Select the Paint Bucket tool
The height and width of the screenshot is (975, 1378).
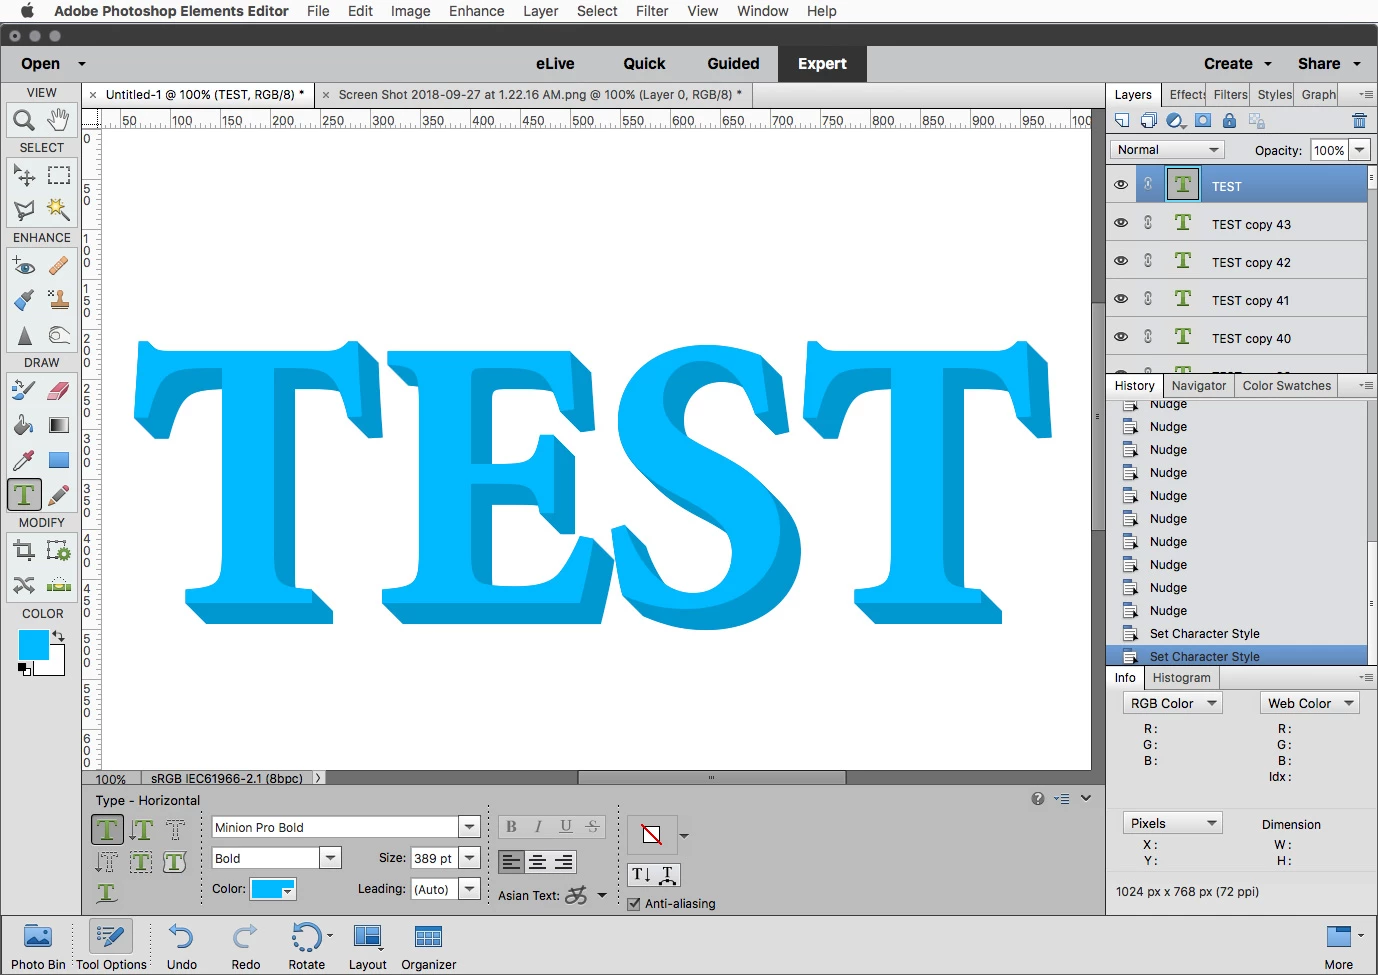[24, 425]
